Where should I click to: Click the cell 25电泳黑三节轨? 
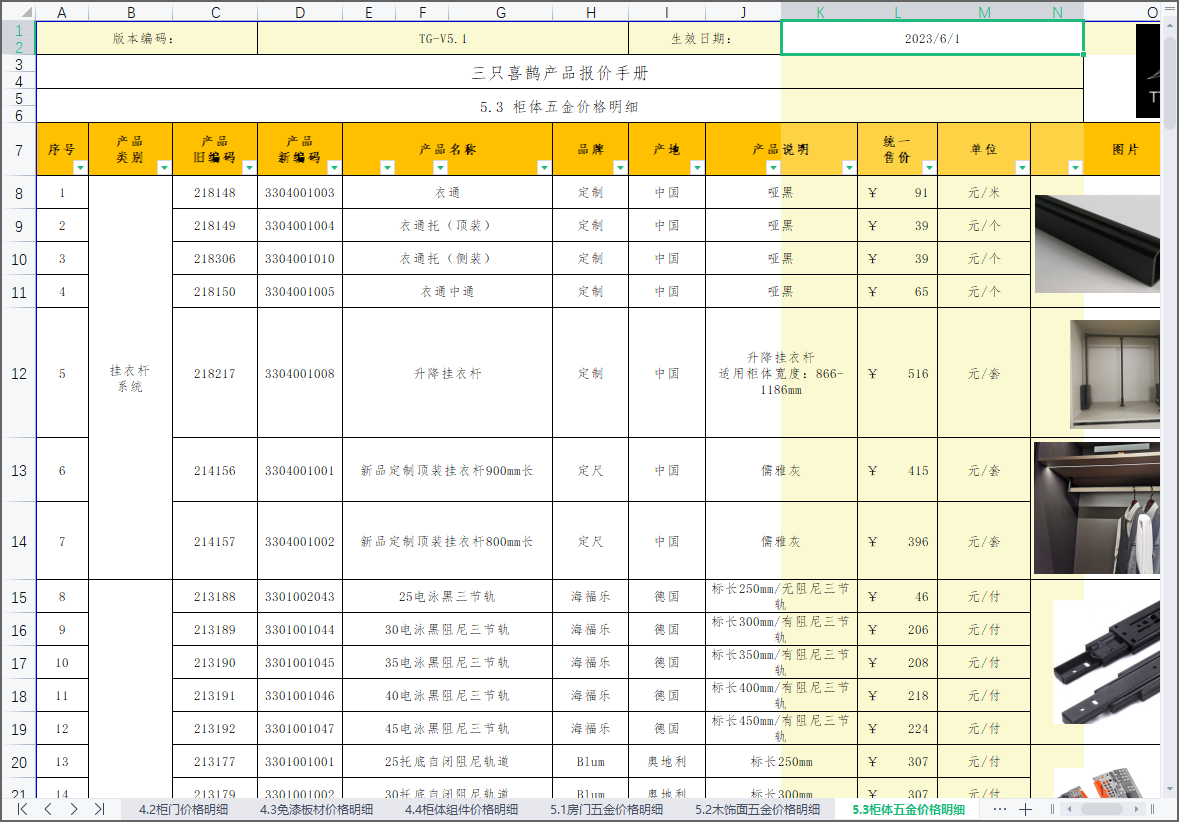(x=447, y=596)
